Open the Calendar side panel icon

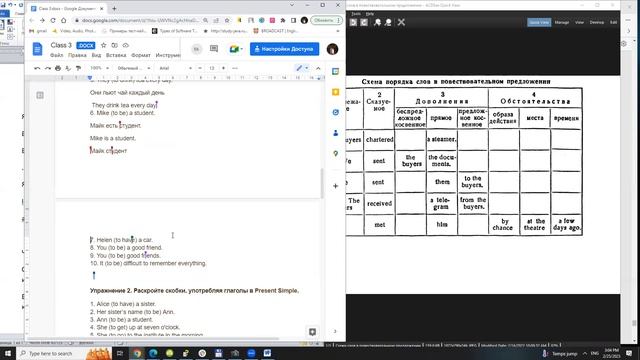point(336,71)
